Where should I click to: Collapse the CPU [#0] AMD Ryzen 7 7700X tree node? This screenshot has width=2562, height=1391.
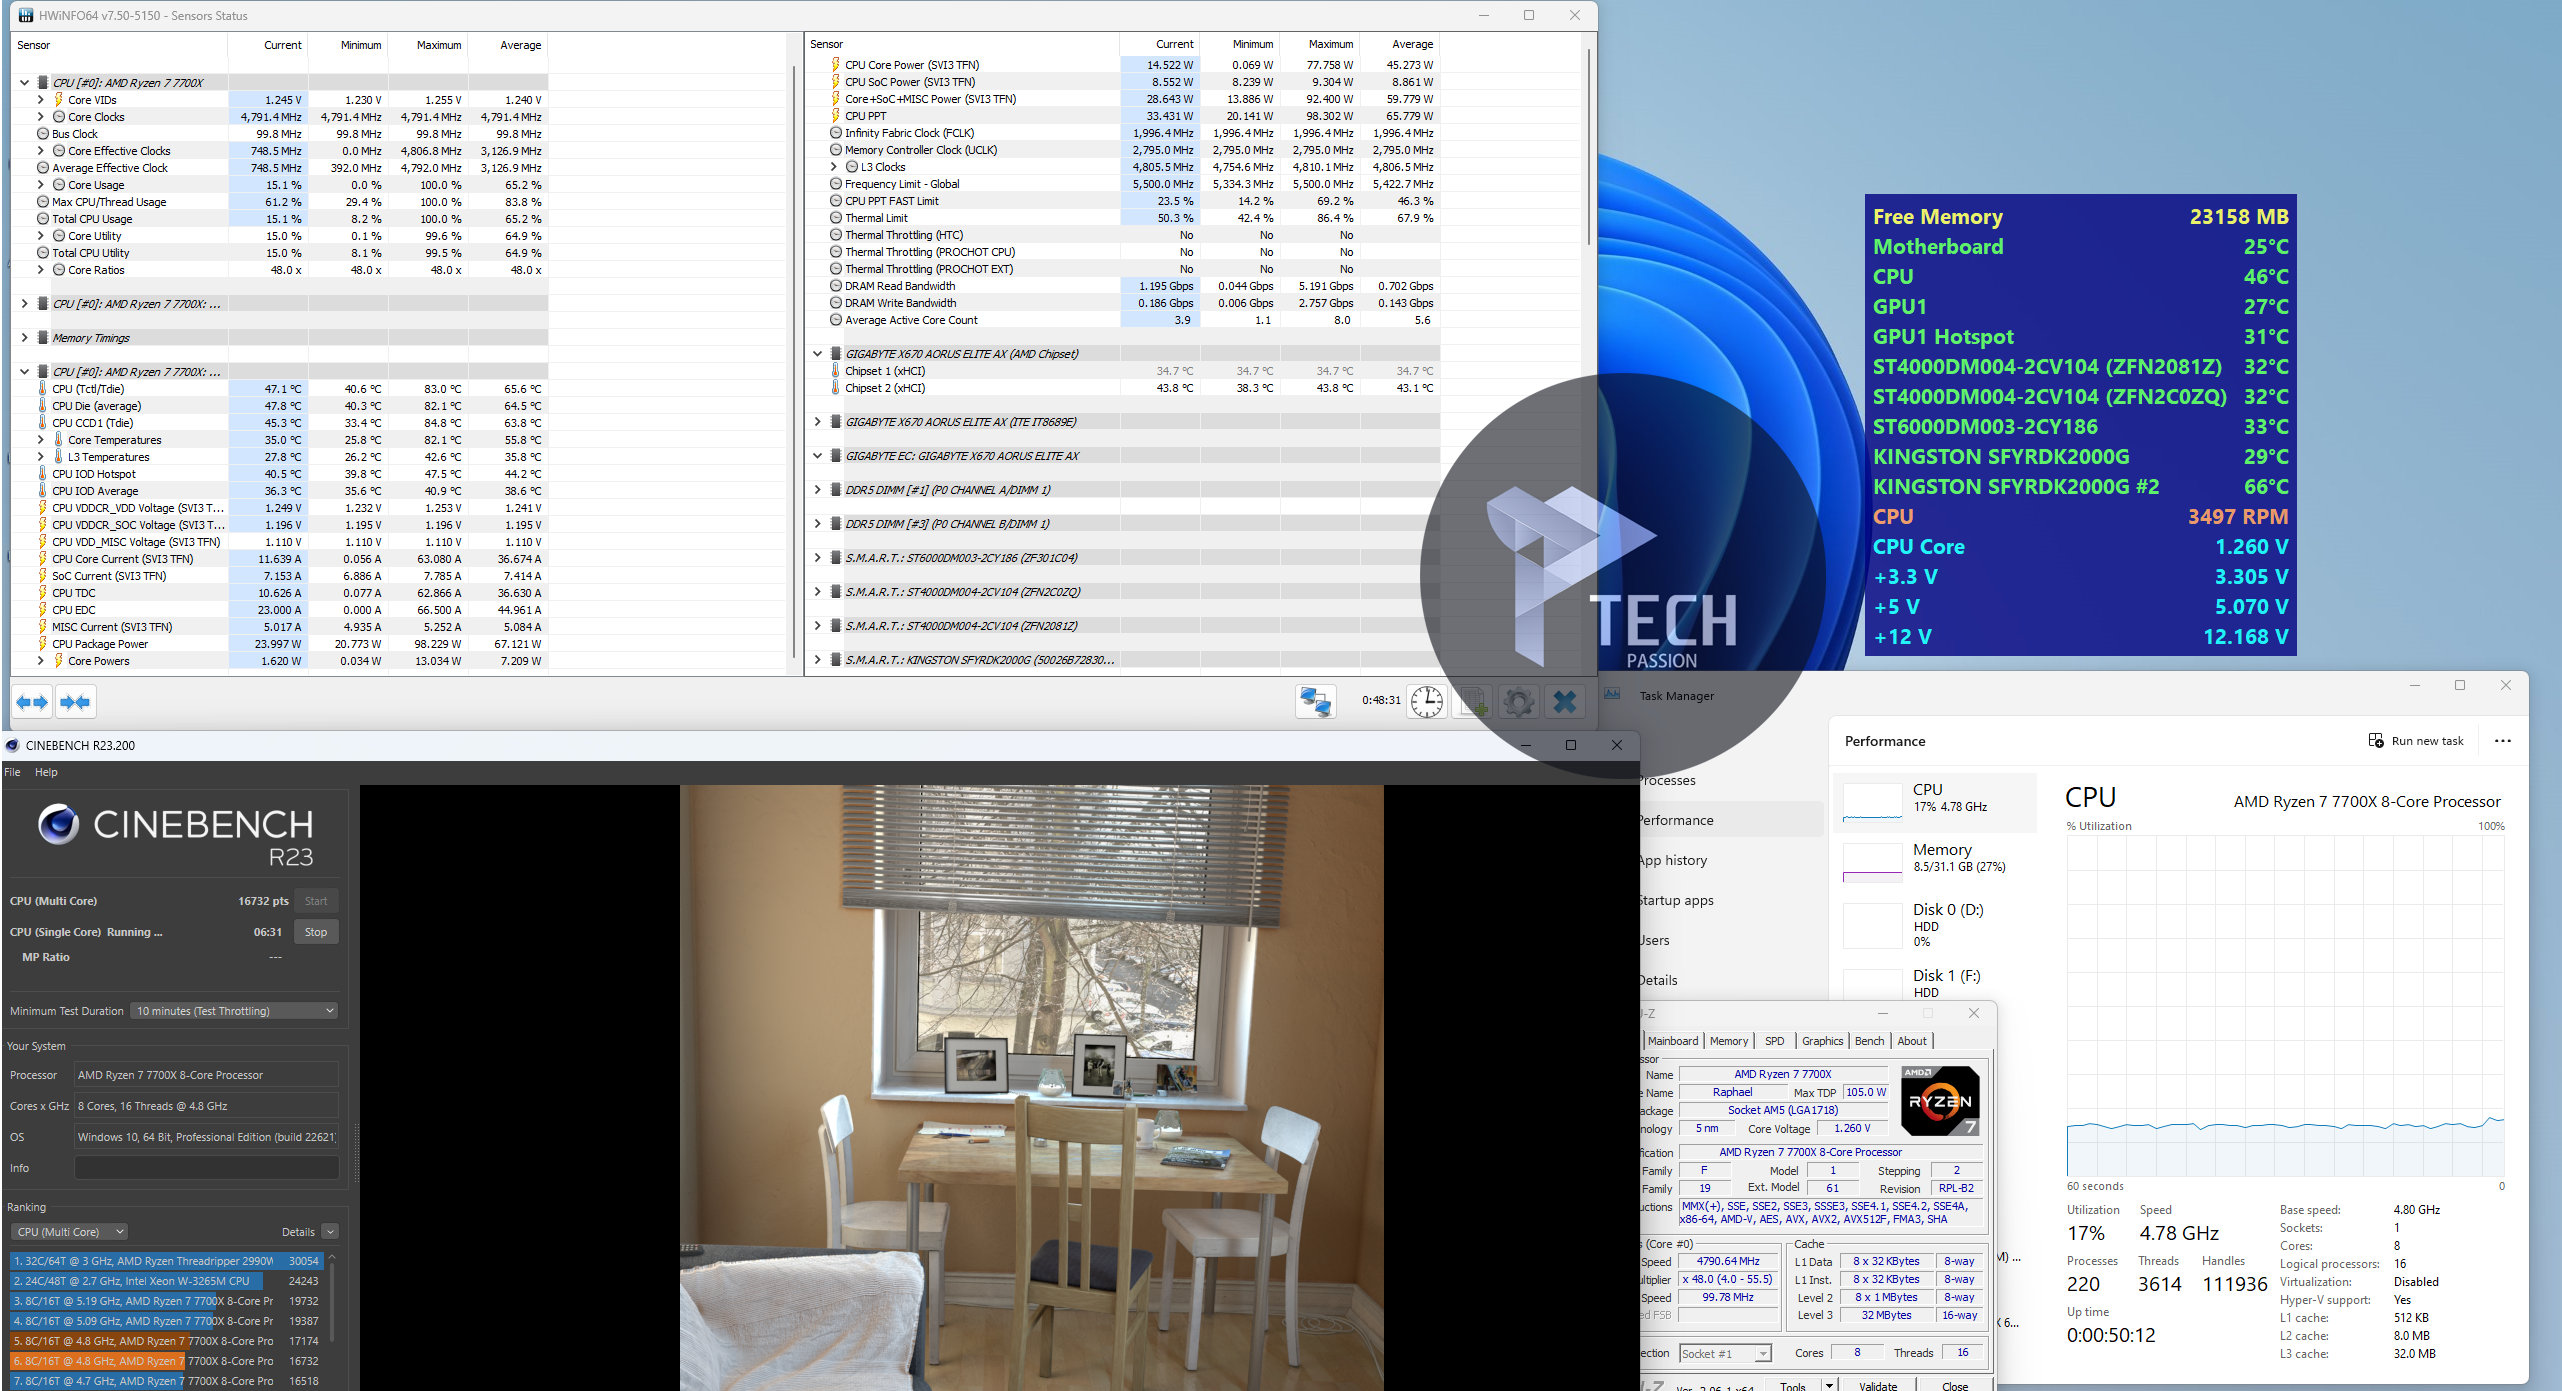tap(24, 83)
